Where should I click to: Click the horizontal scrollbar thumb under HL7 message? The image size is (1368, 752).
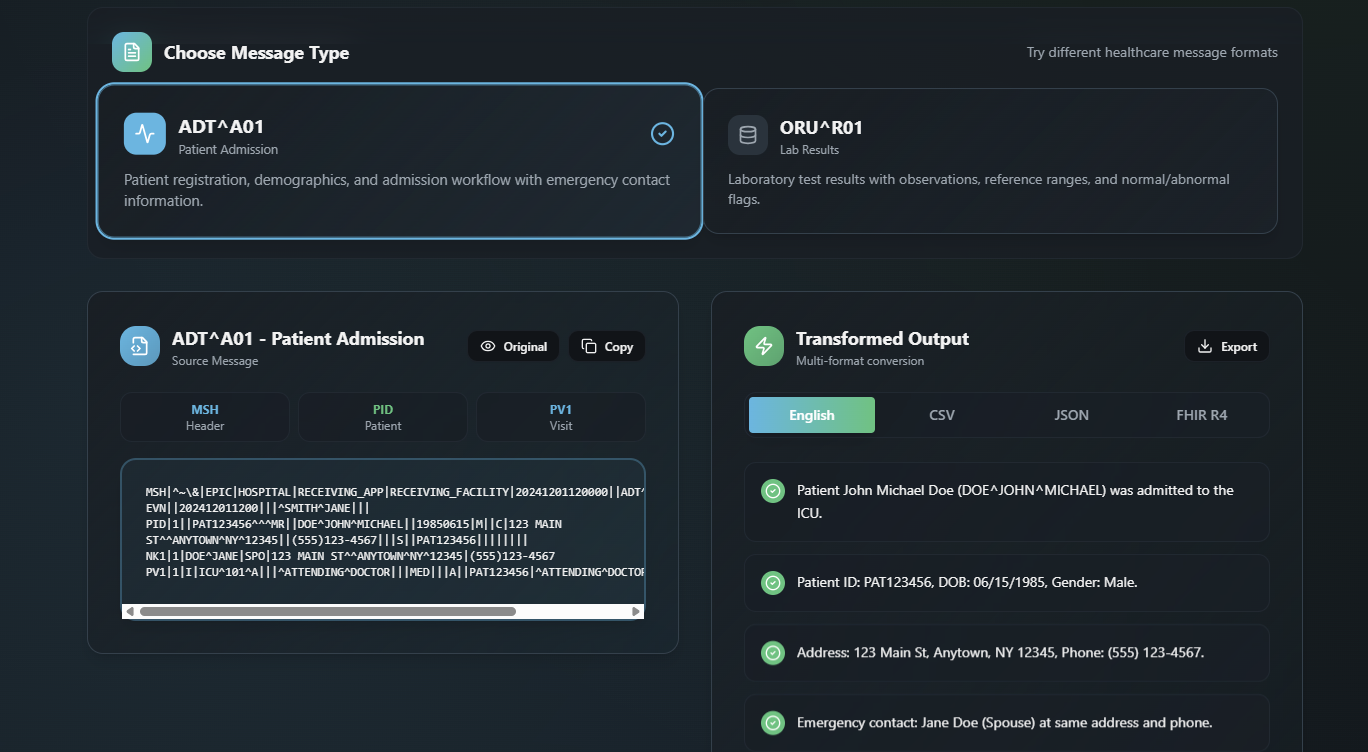(328, 611)
